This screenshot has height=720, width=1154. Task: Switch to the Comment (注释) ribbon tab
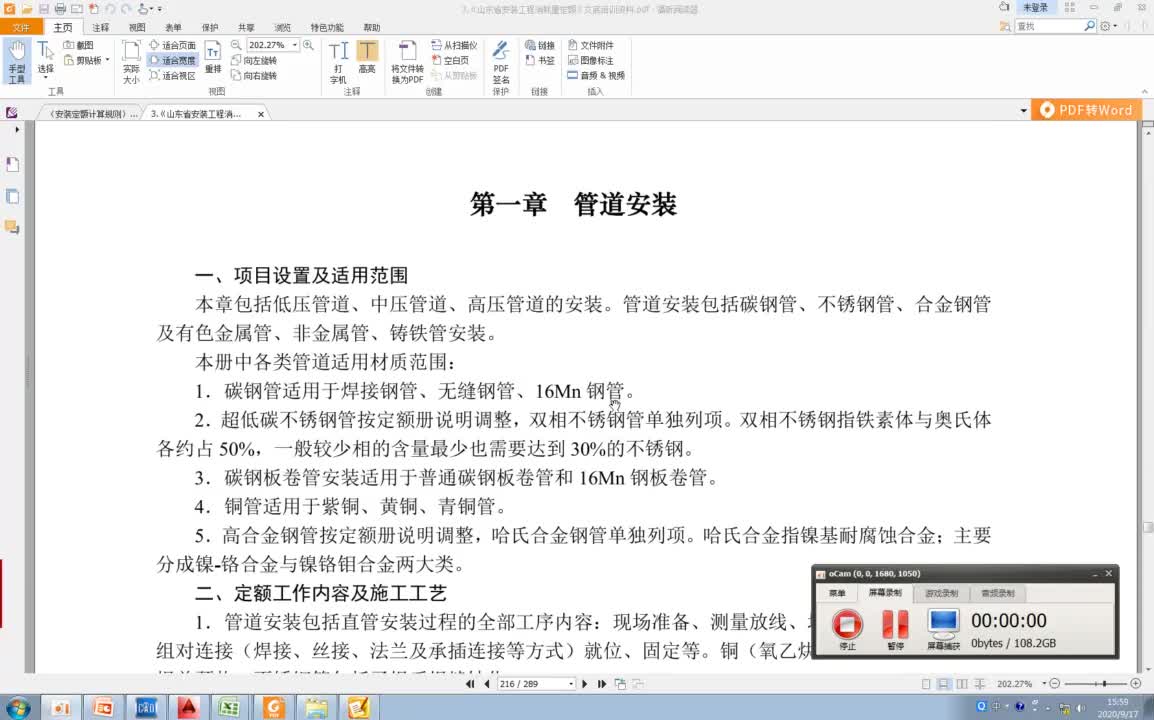tap(101, 27)
